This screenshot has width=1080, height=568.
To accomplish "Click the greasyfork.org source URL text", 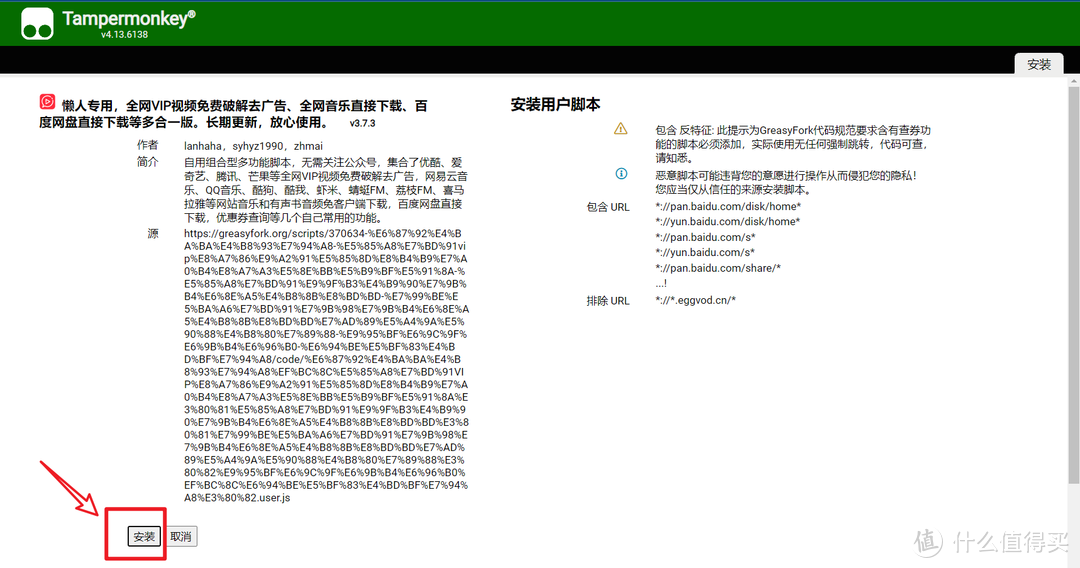I will click(x=326, y=366).
